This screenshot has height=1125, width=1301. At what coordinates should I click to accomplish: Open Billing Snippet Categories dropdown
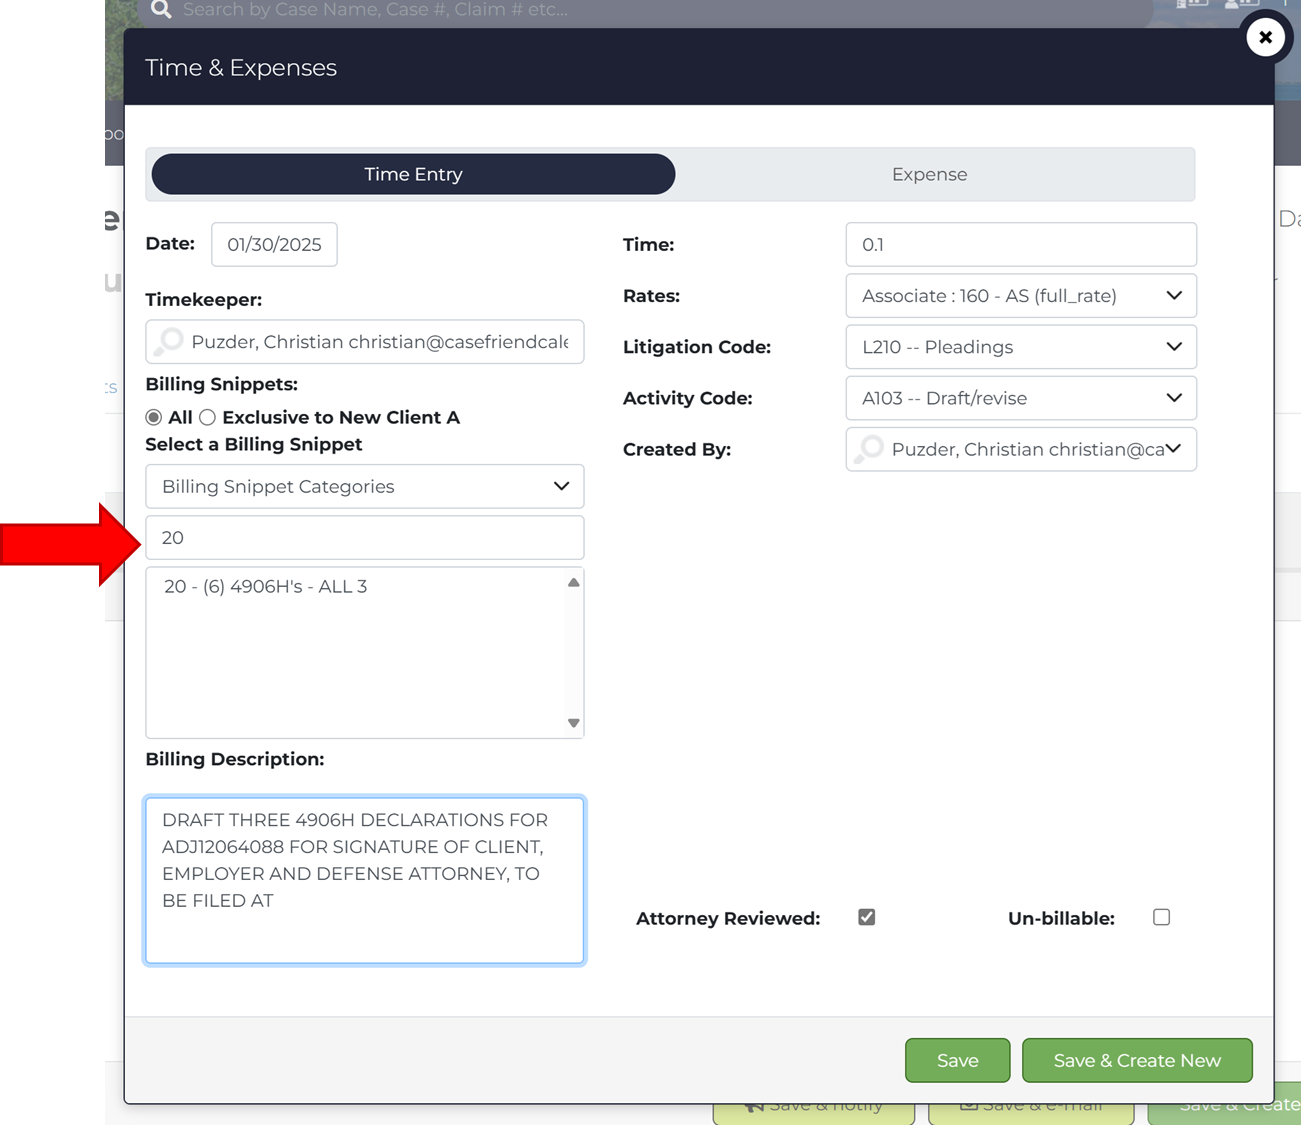364,487
